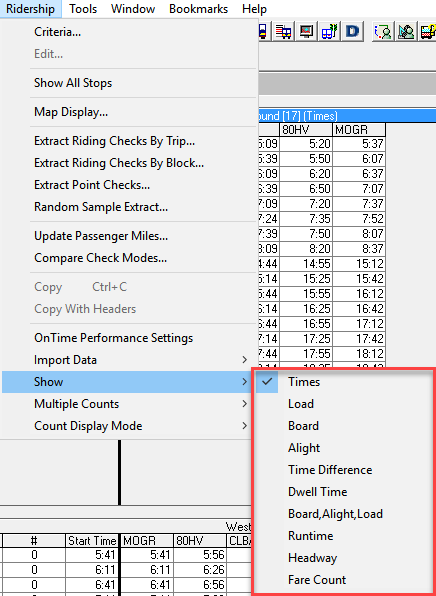The width and height of the screenshot is (436, 596).
Task: Click the 14:55 time cell
Action: (306, 264)
